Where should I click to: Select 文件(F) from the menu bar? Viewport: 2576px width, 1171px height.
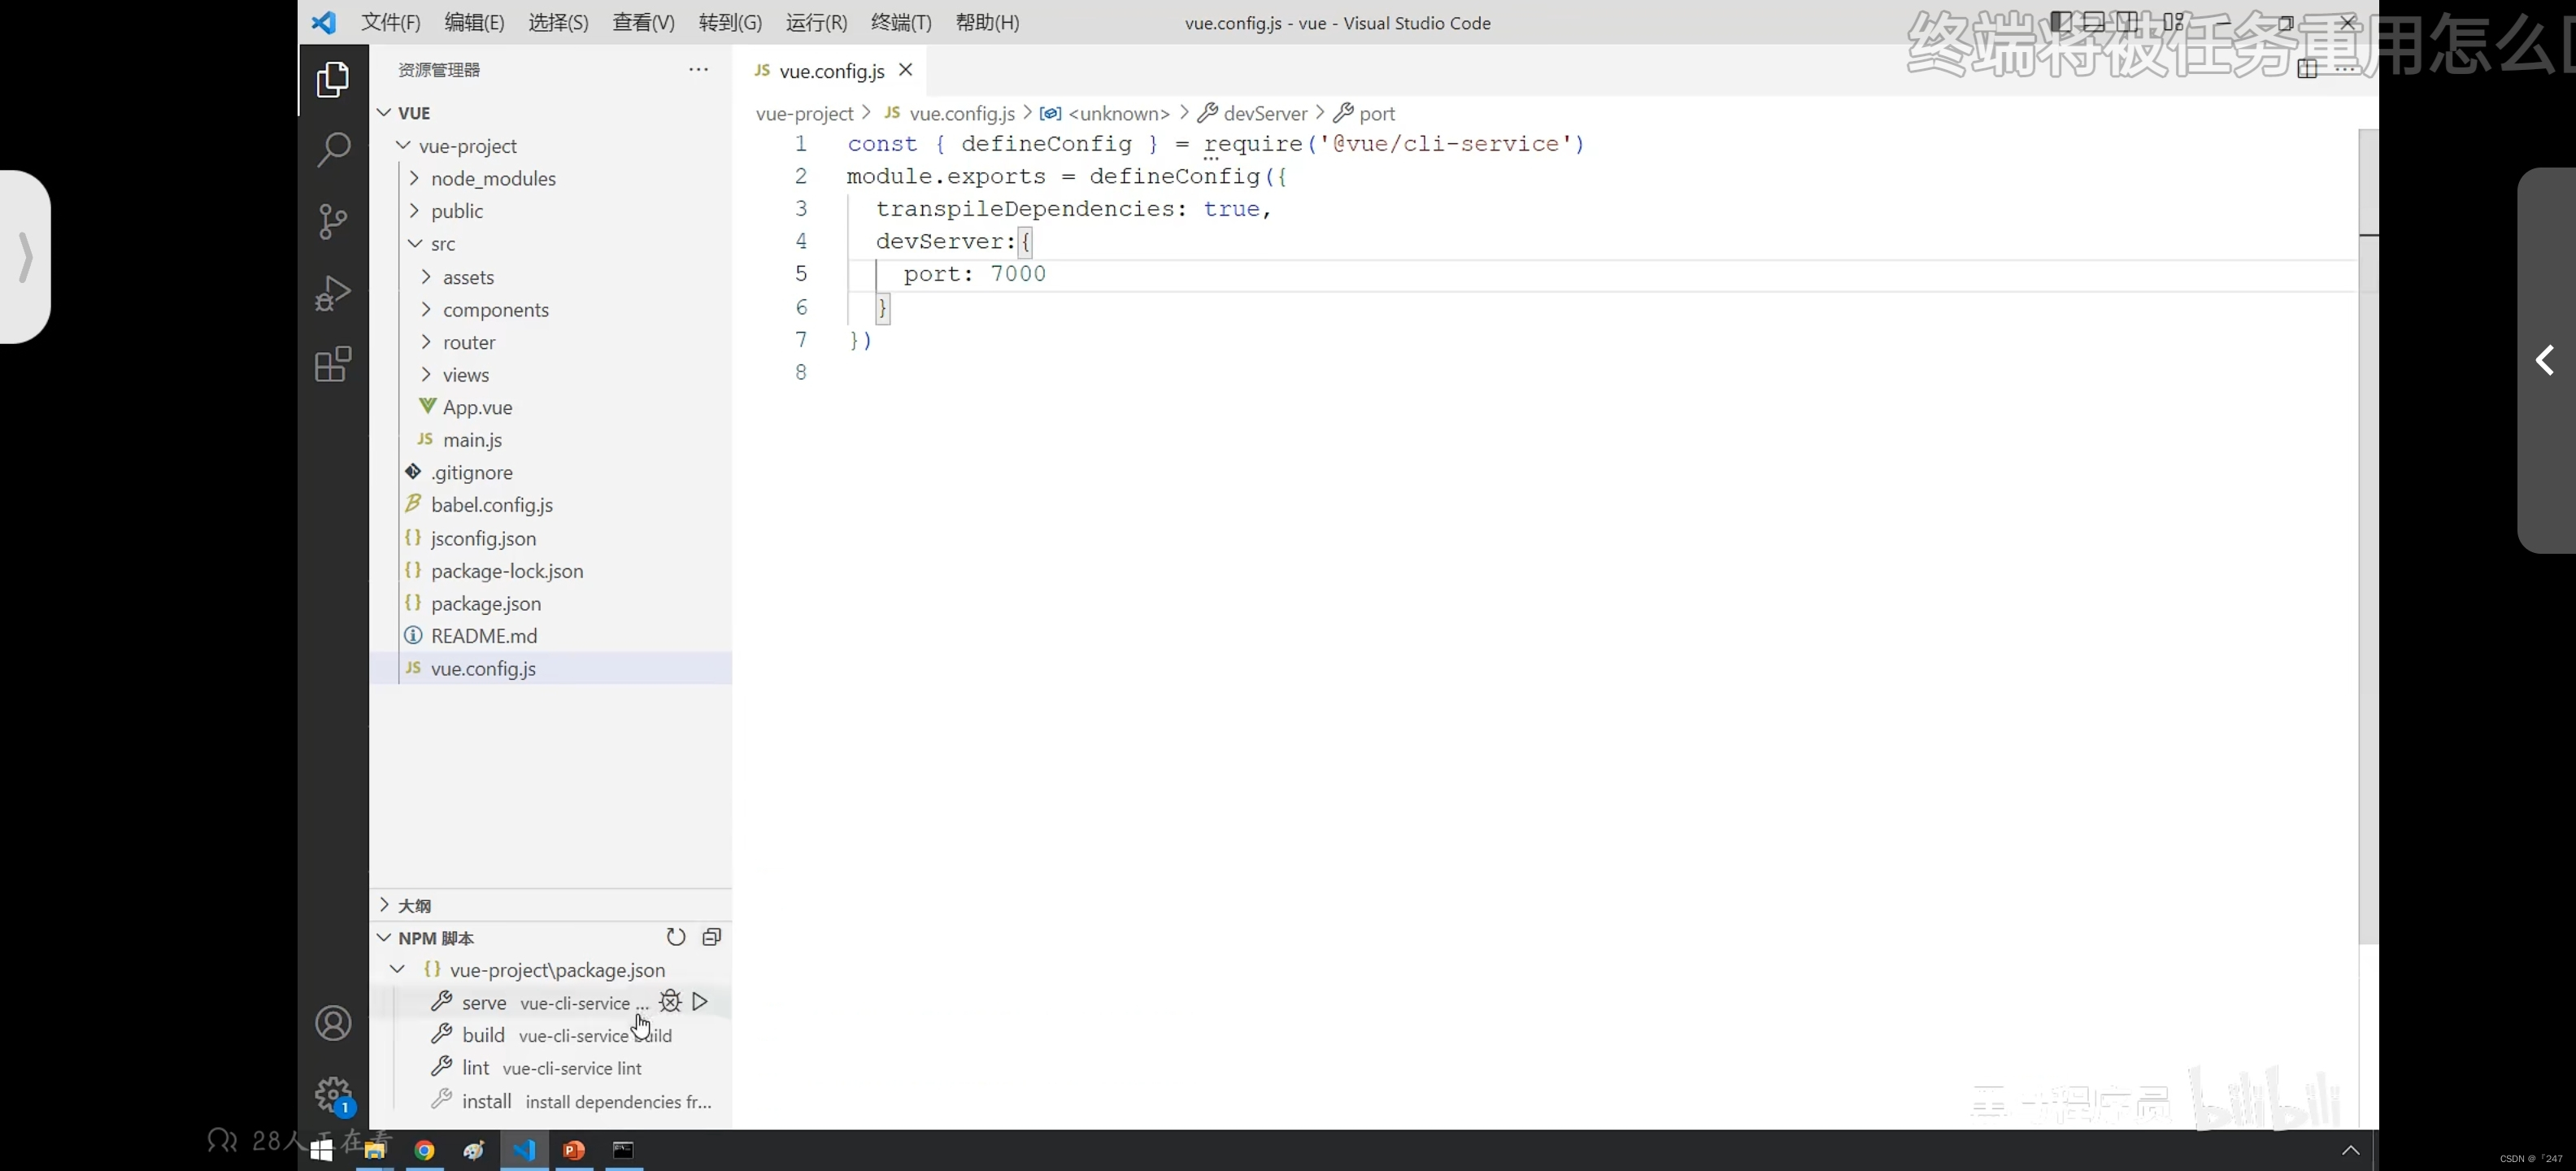click(389, 21)
